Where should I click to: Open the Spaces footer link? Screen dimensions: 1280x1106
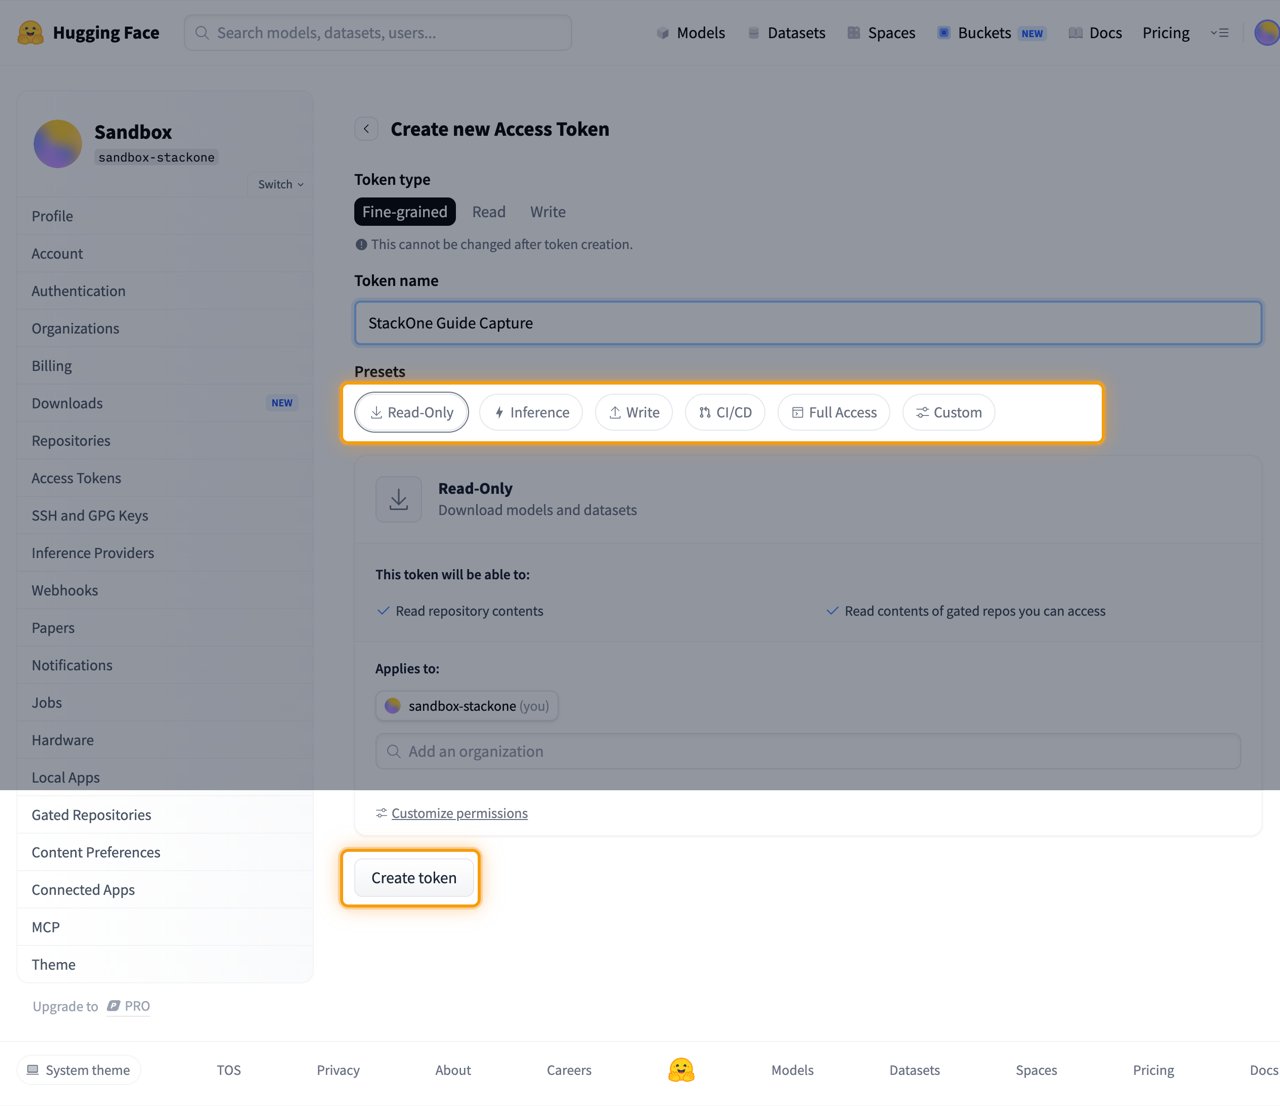tap(1036, 1070)
